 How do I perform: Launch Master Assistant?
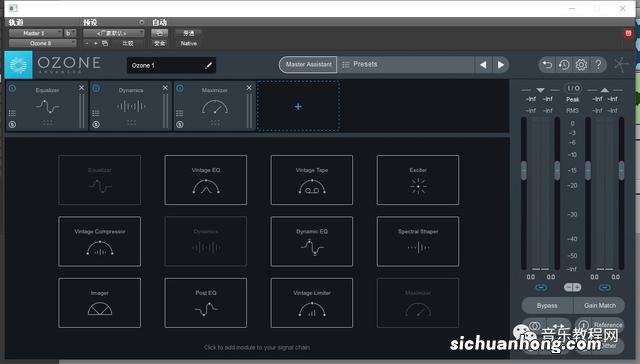coord(309,64)
